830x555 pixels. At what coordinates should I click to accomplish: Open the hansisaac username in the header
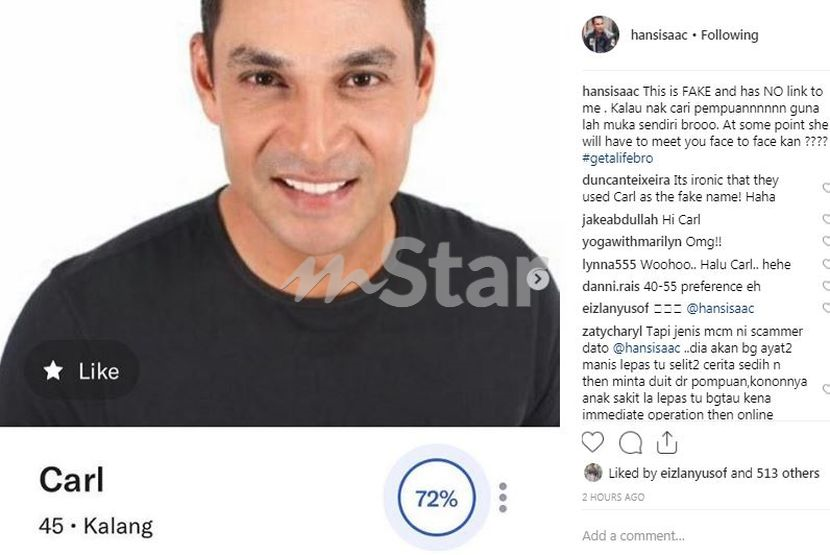coord(658,35)
